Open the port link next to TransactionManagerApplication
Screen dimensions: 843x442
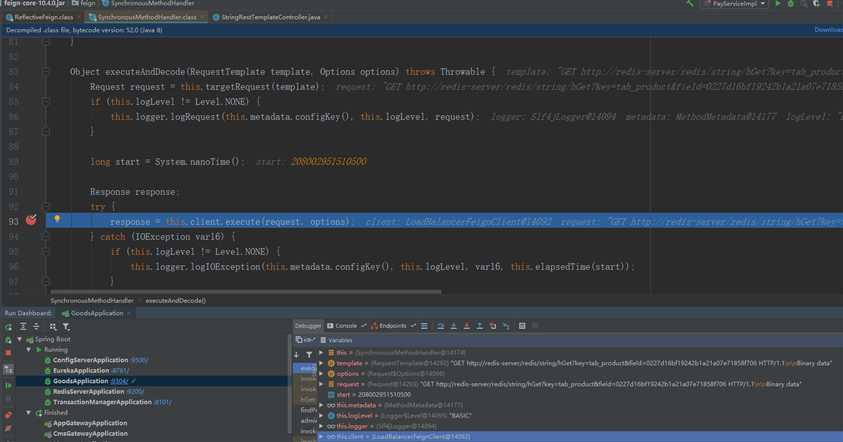click(x=162, y=402)
